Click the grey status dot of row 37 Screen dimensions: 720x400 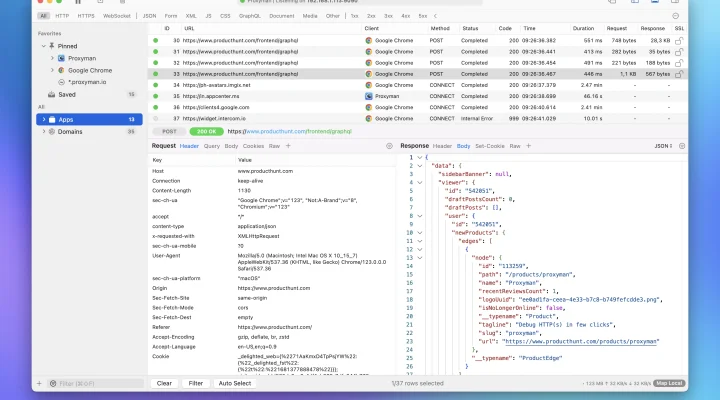pos(156,118)
